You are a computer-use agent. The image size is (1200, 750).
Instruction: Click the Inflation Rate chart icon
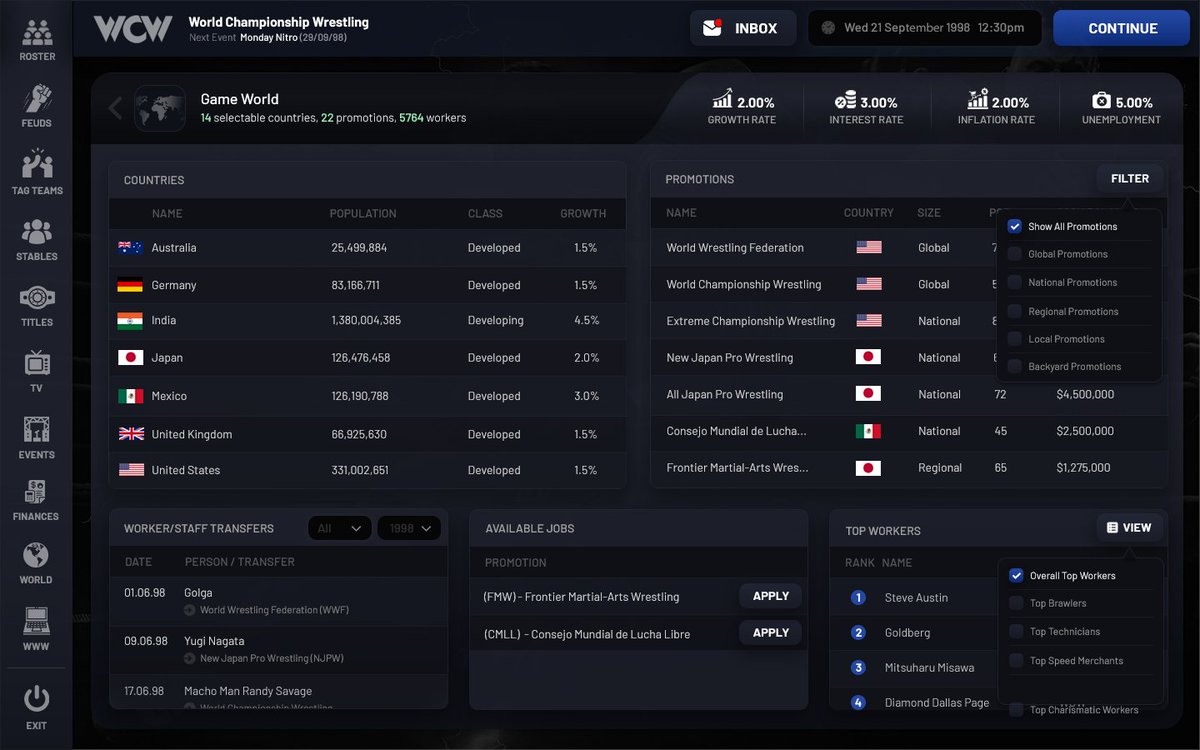pyautogui.click(x=977, y=100)
